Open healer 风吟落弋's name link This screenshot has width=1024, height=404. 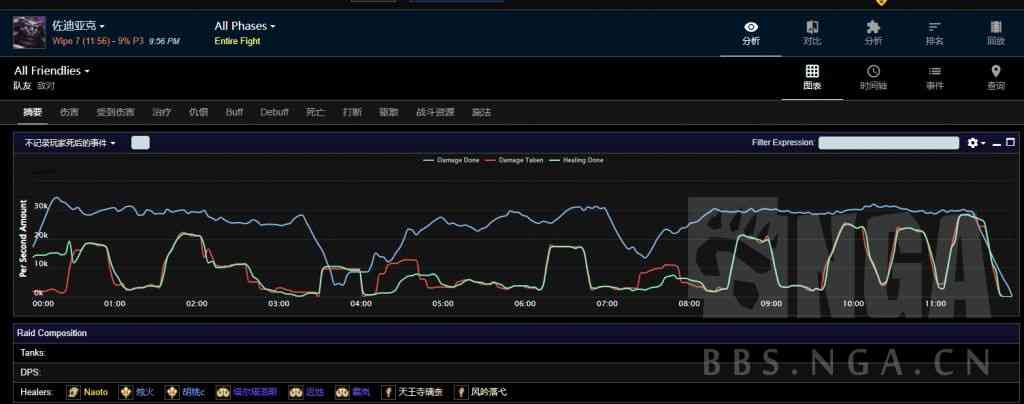point(488,392)
